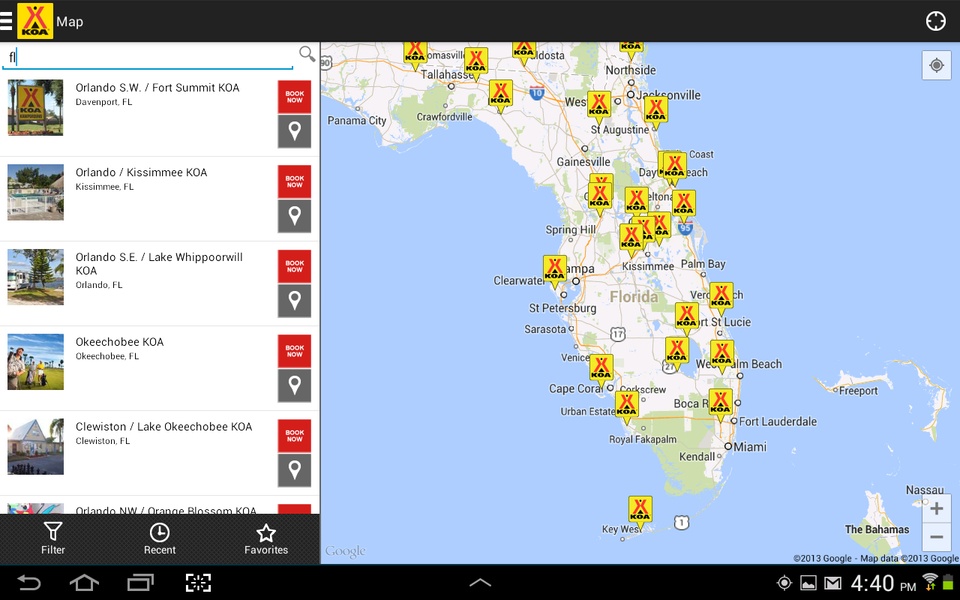Select the Key West KOA map marker
Screen dimensions: 960x600
click(640, 511)
